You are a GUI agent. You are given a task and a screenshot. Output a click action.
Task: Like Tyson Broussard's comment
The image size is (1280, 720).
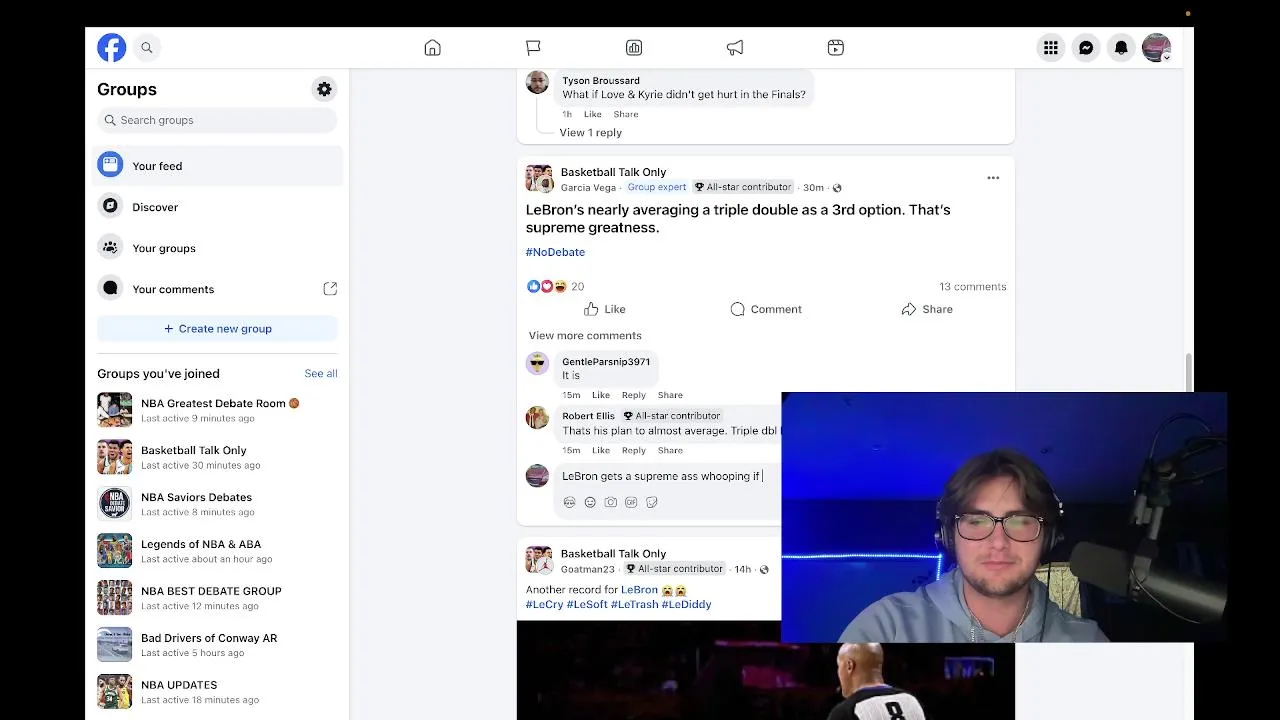[592, 114]
